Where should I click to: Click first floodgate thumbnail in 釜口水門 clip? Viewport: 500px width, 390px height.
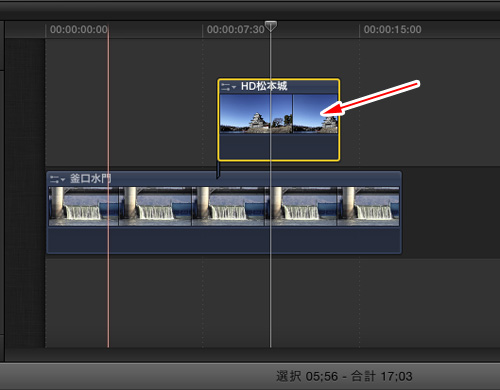tap(84, 206)
